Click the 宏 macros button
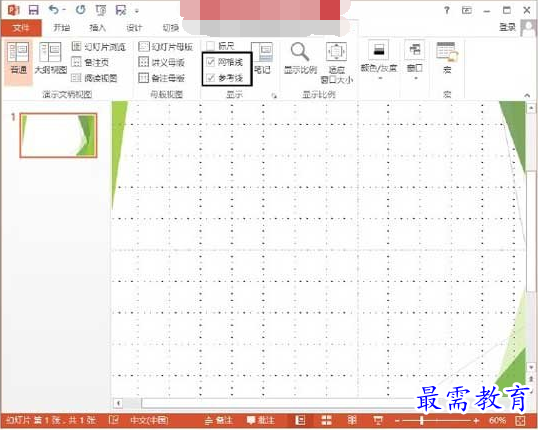The image size is (538, 430). 447,58
